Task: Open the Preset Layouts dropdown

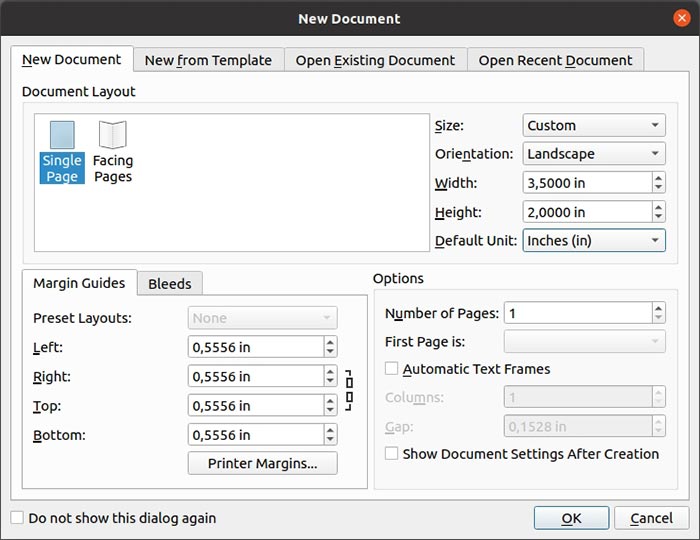Action: tap(262, 318)
